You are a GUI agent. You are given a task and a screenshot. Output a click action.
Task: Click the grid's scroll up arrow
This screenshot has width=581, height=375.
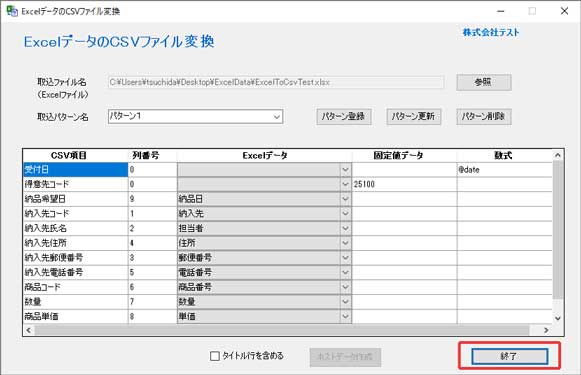[x=558, y=155]
